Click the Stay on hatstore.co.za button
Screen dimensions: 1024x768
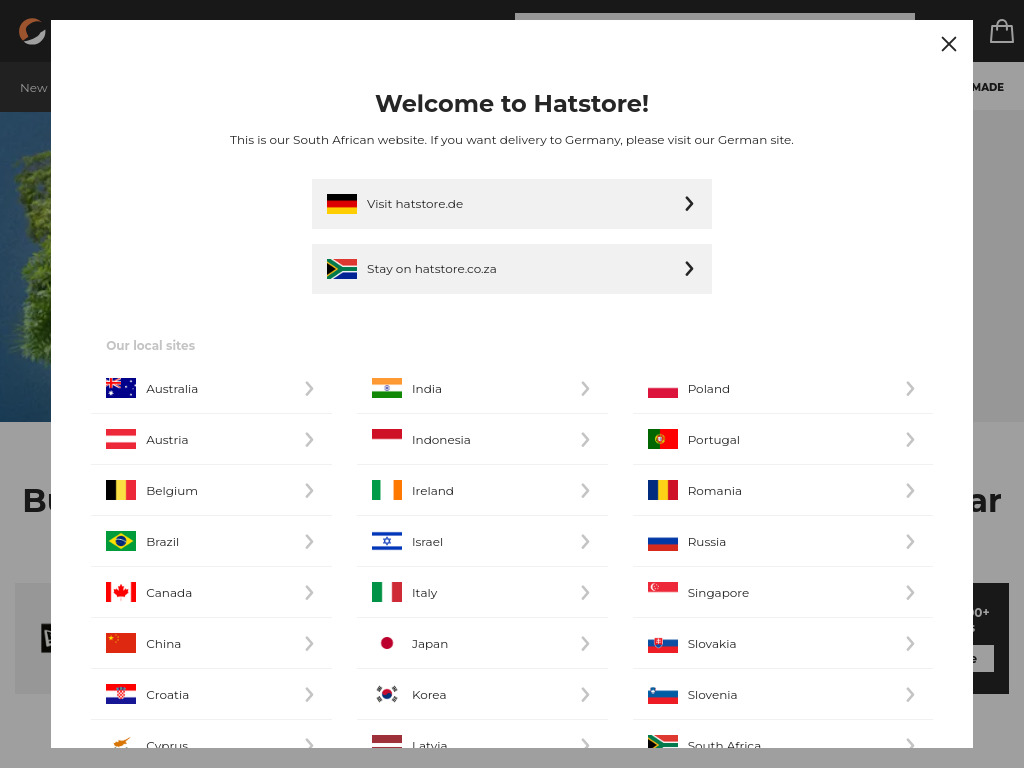511,269
